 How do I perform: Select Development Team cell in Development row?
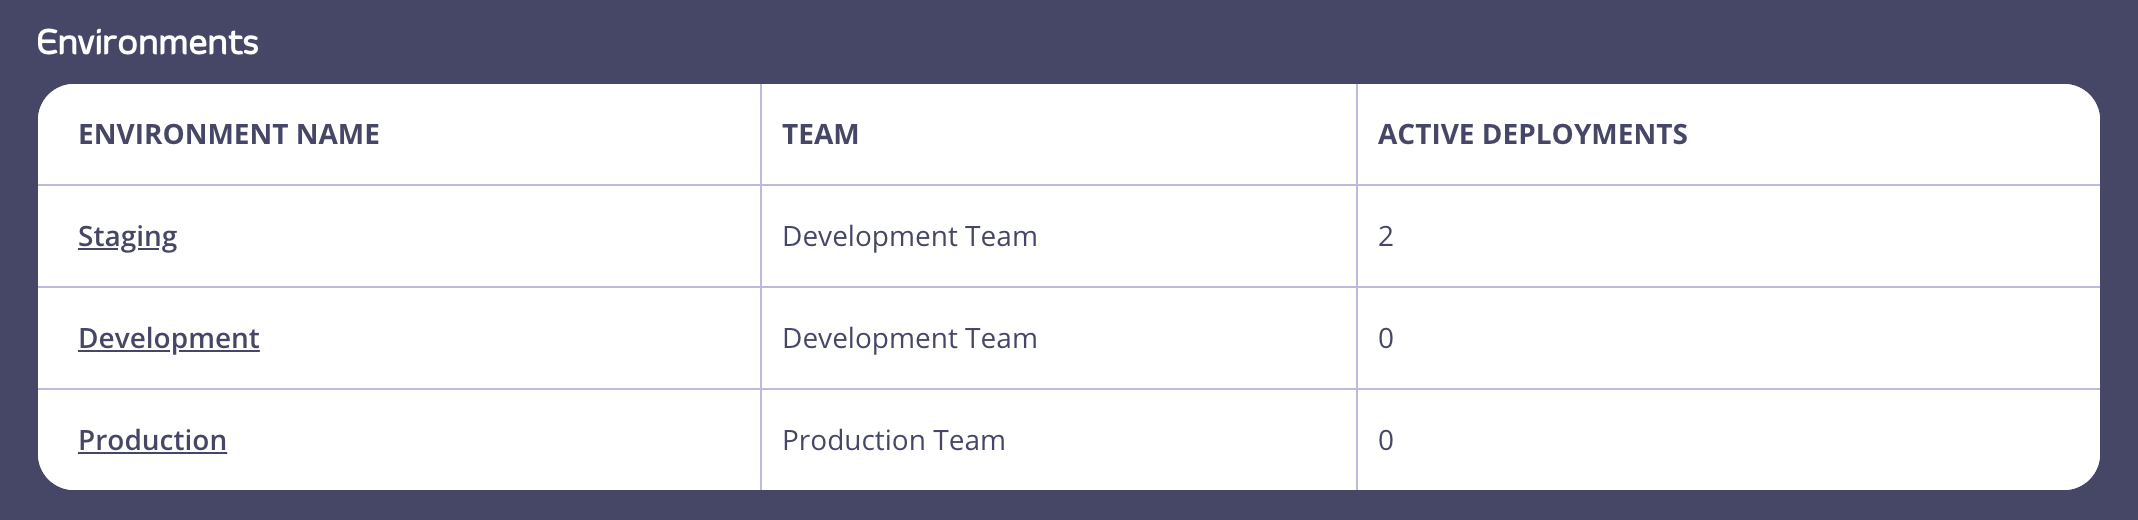pyautogui.click(x=910, y=338)
